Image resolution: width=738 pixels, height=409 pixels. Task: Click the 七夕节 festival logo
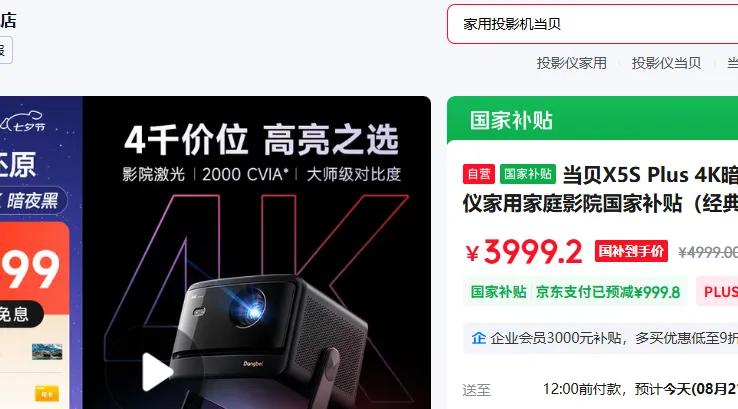(x=24, y=122)
